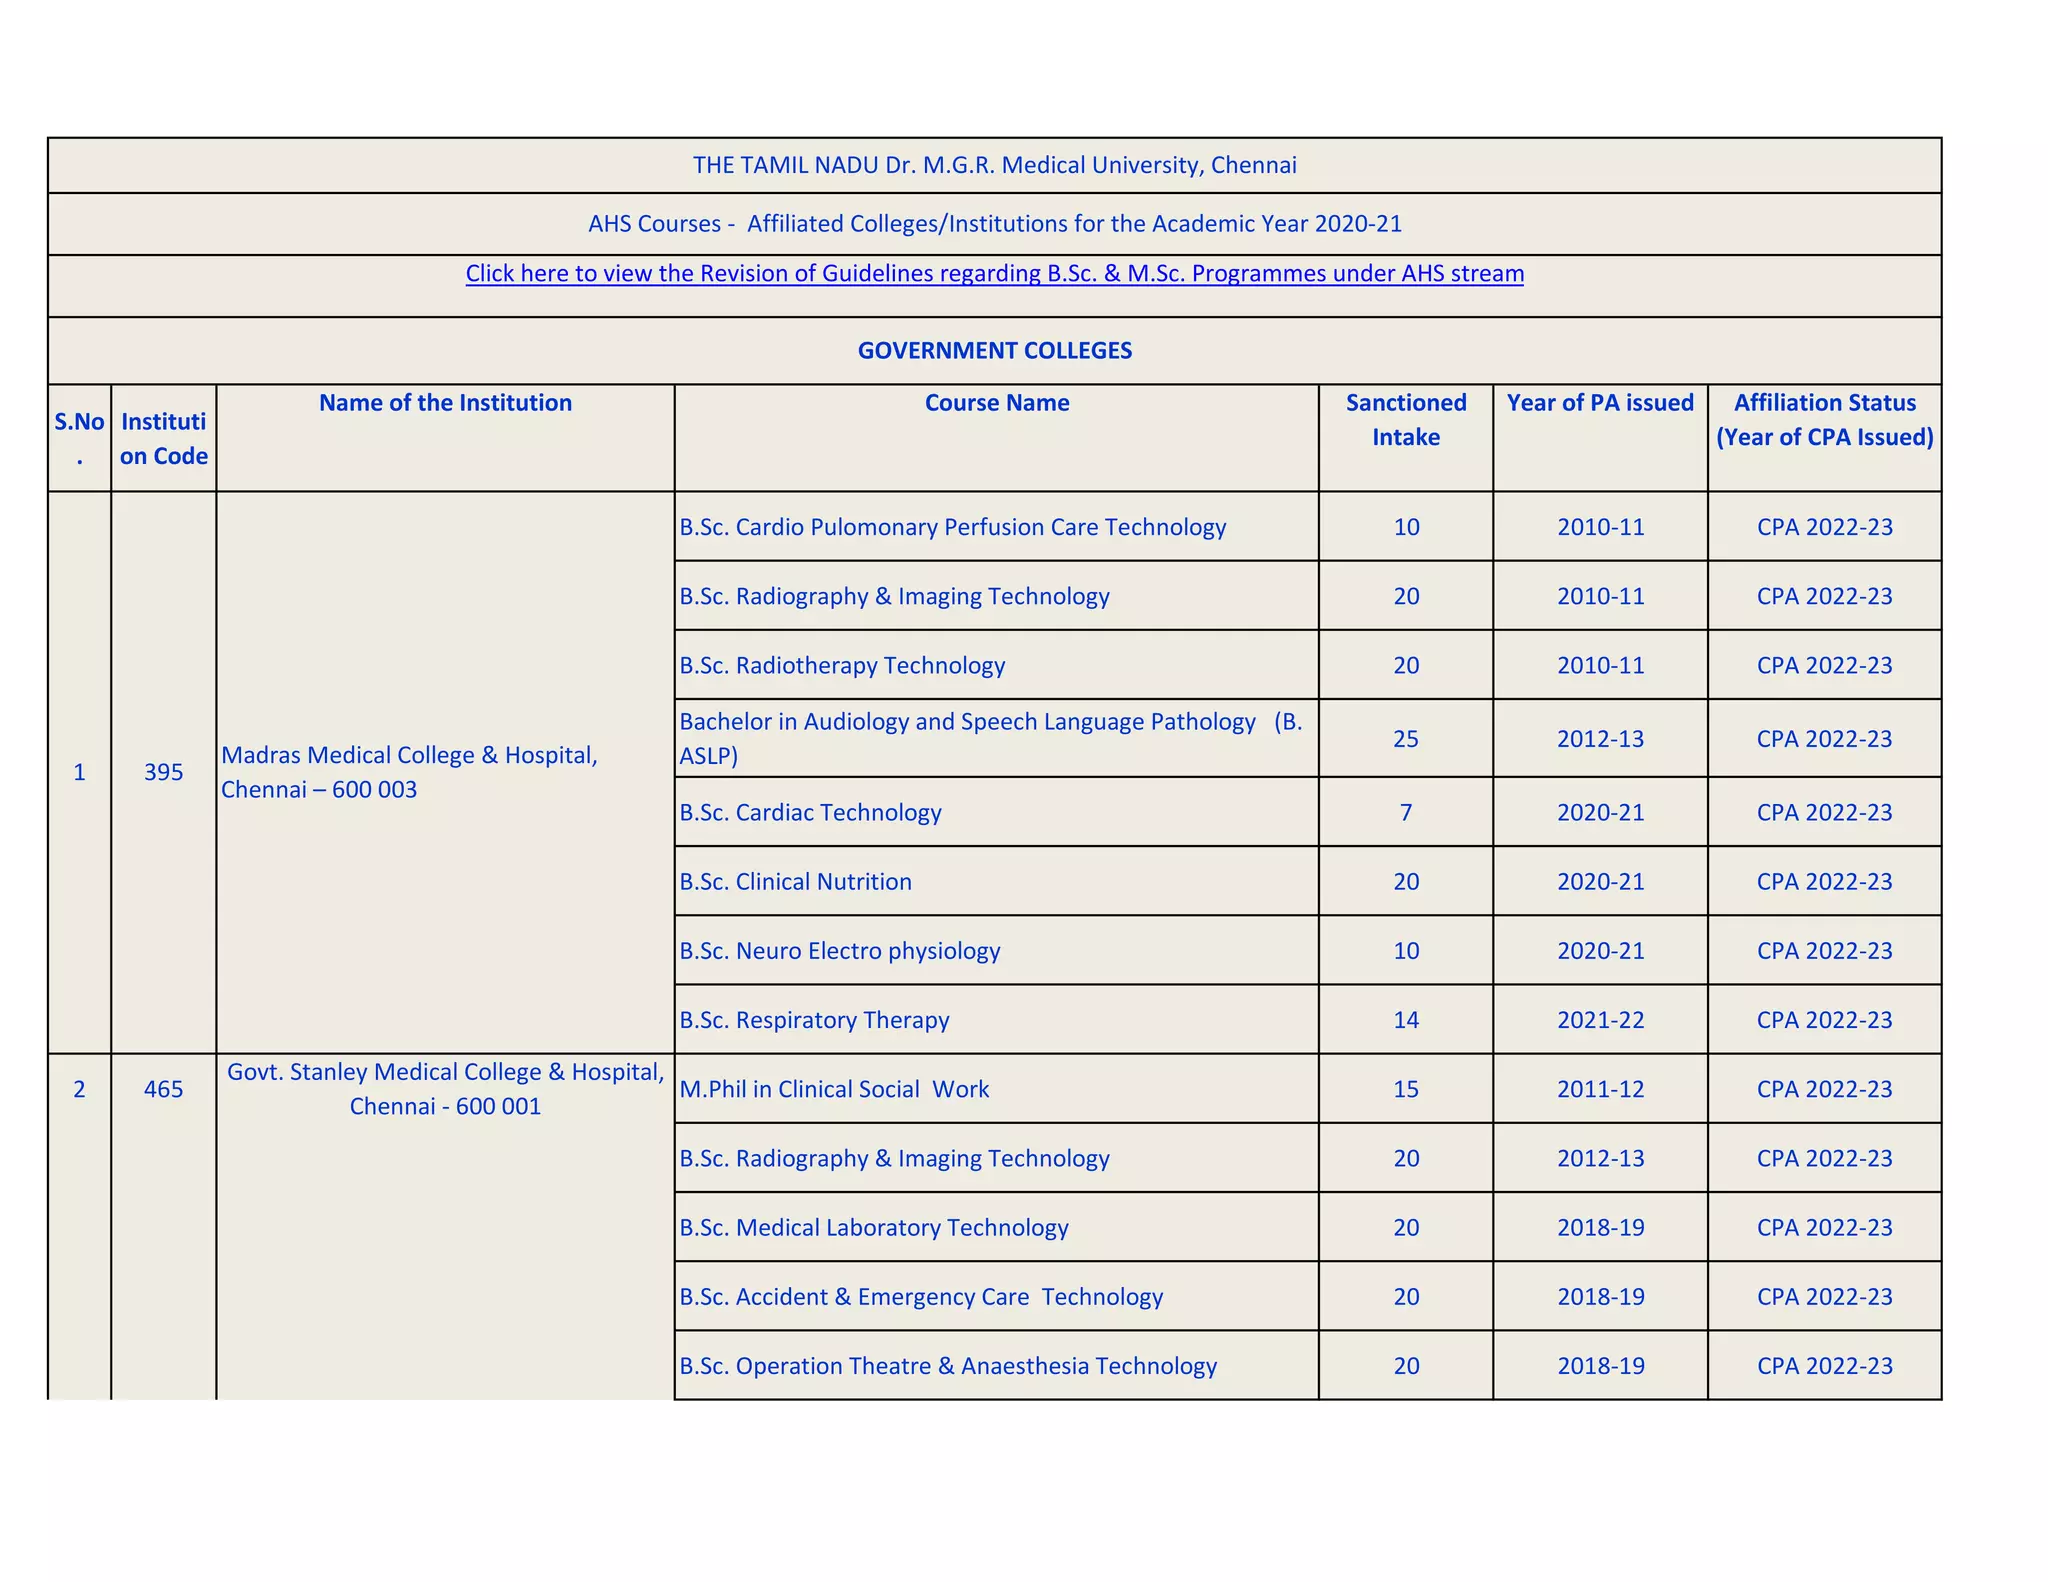
Task: Click the Sanctioned Intake column header
Action: tap(1405, 420)
